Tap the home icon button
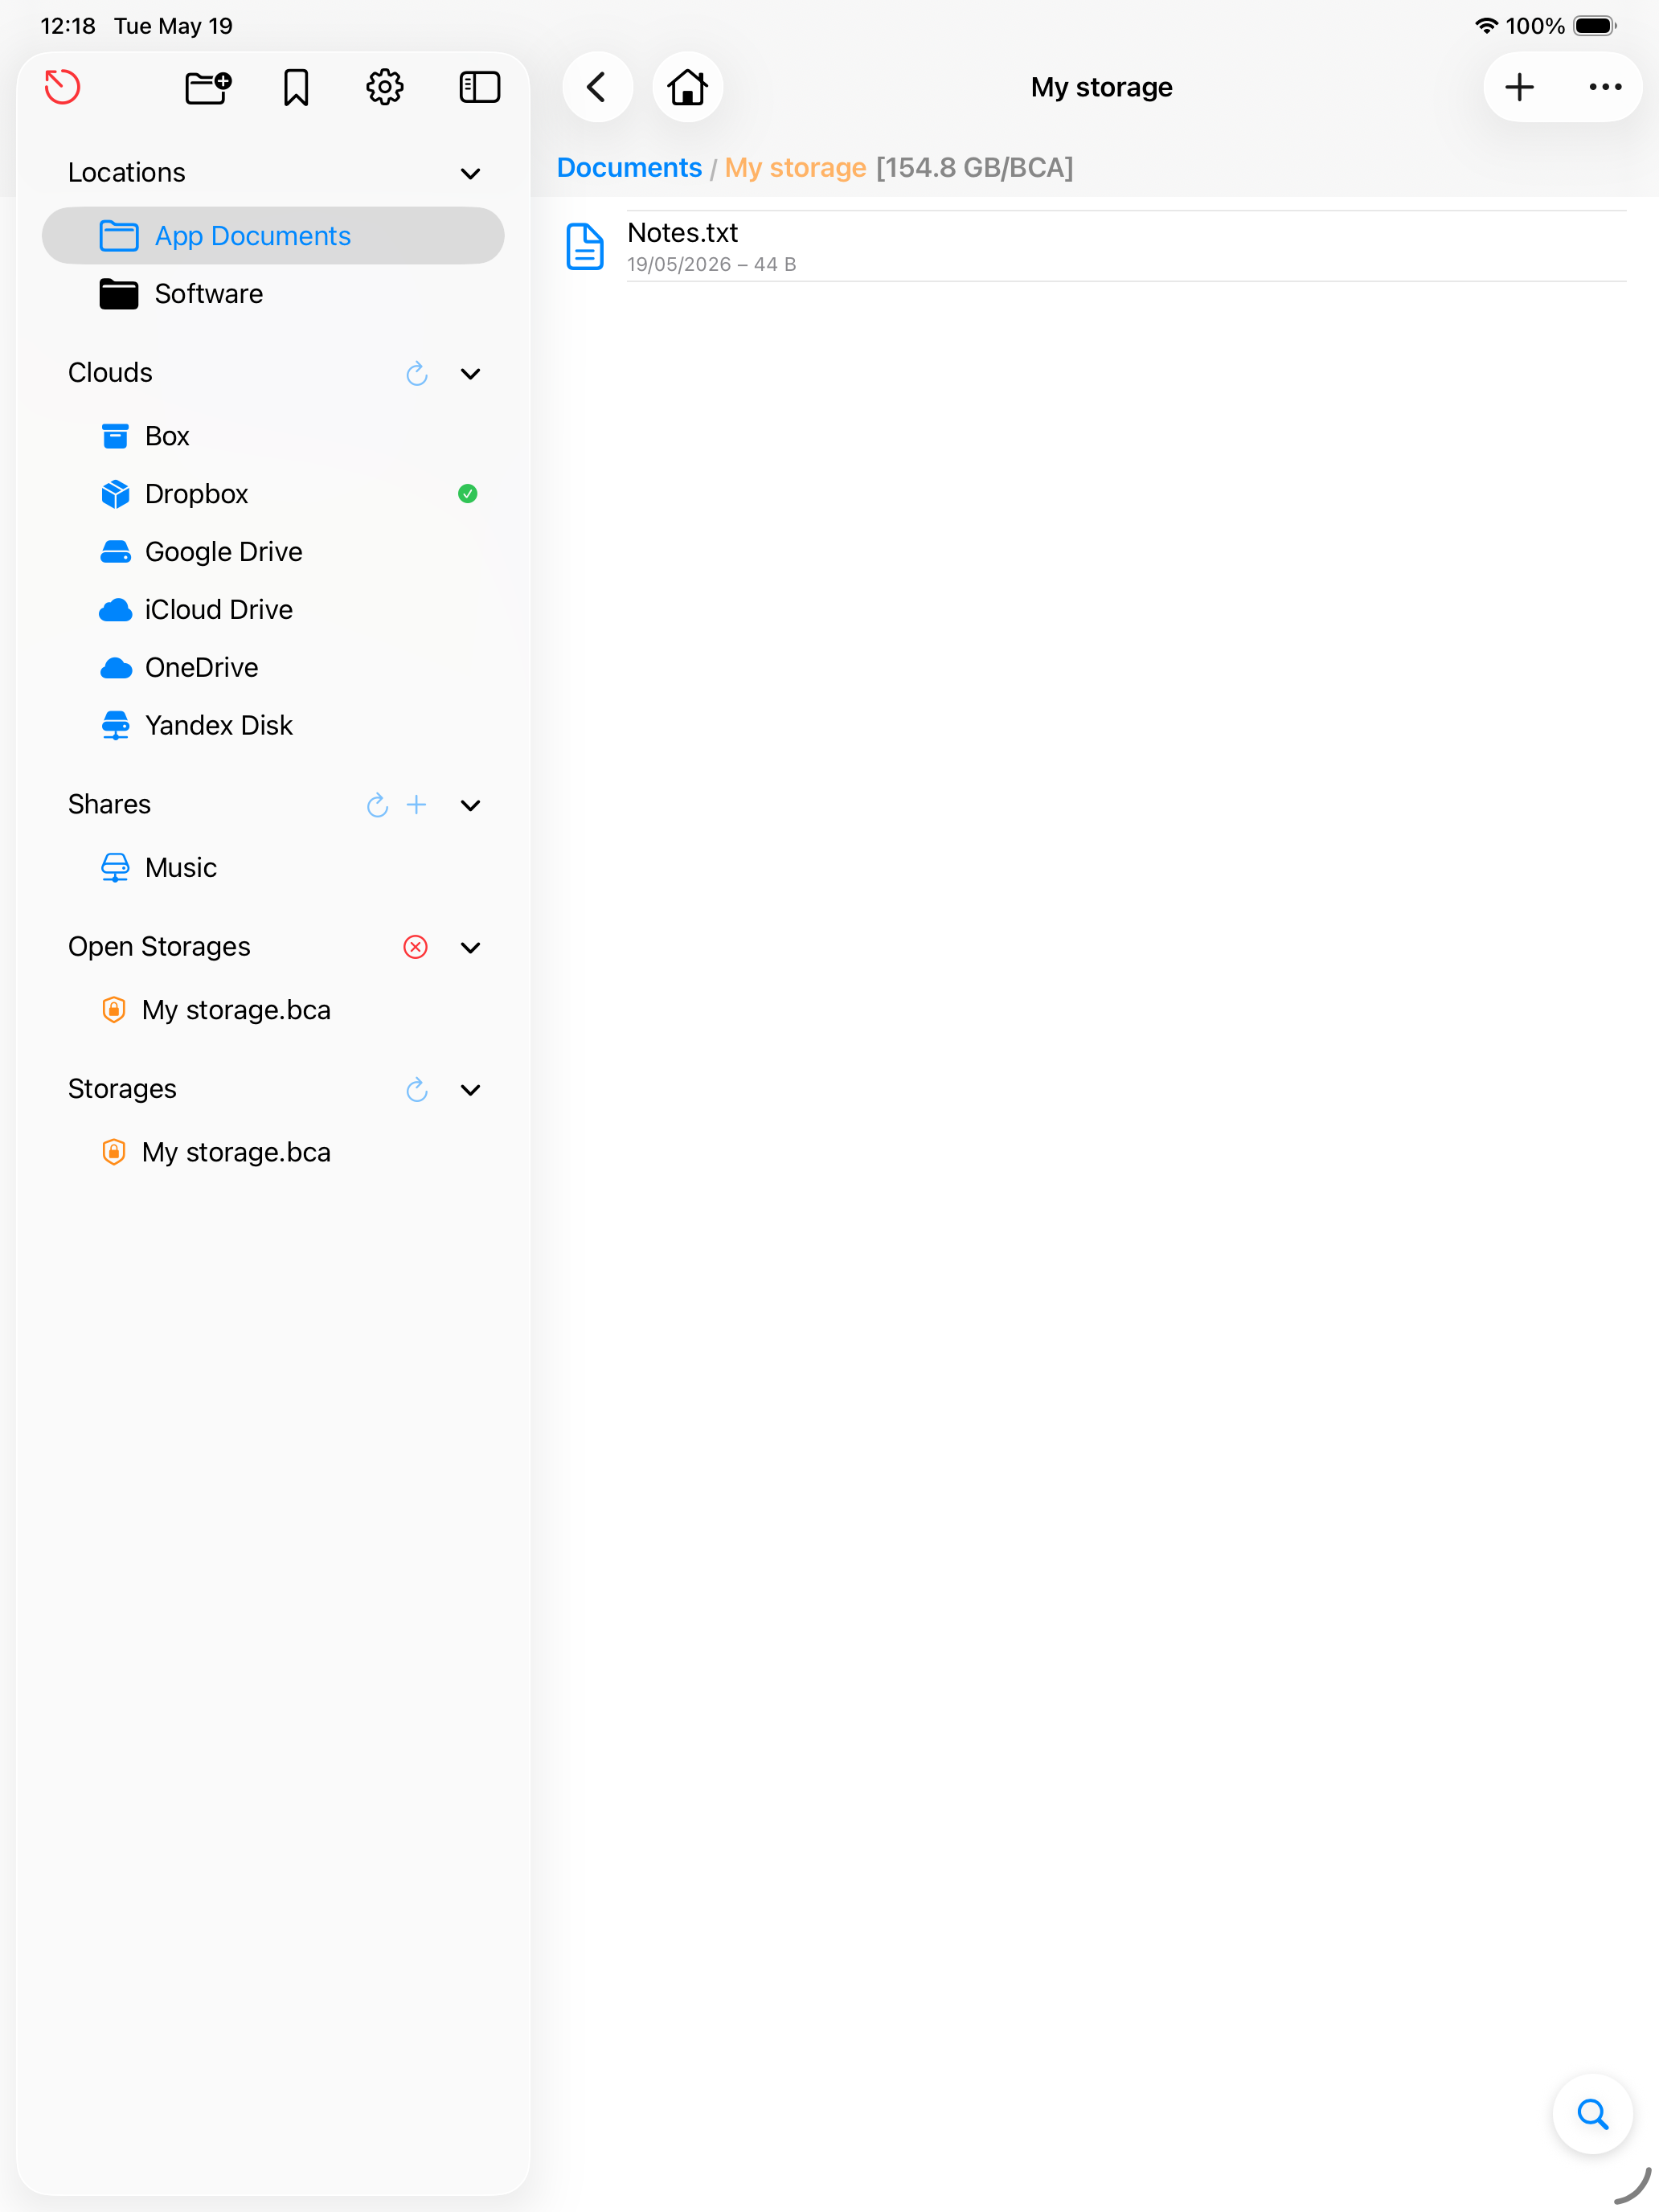 pos(688,87)
